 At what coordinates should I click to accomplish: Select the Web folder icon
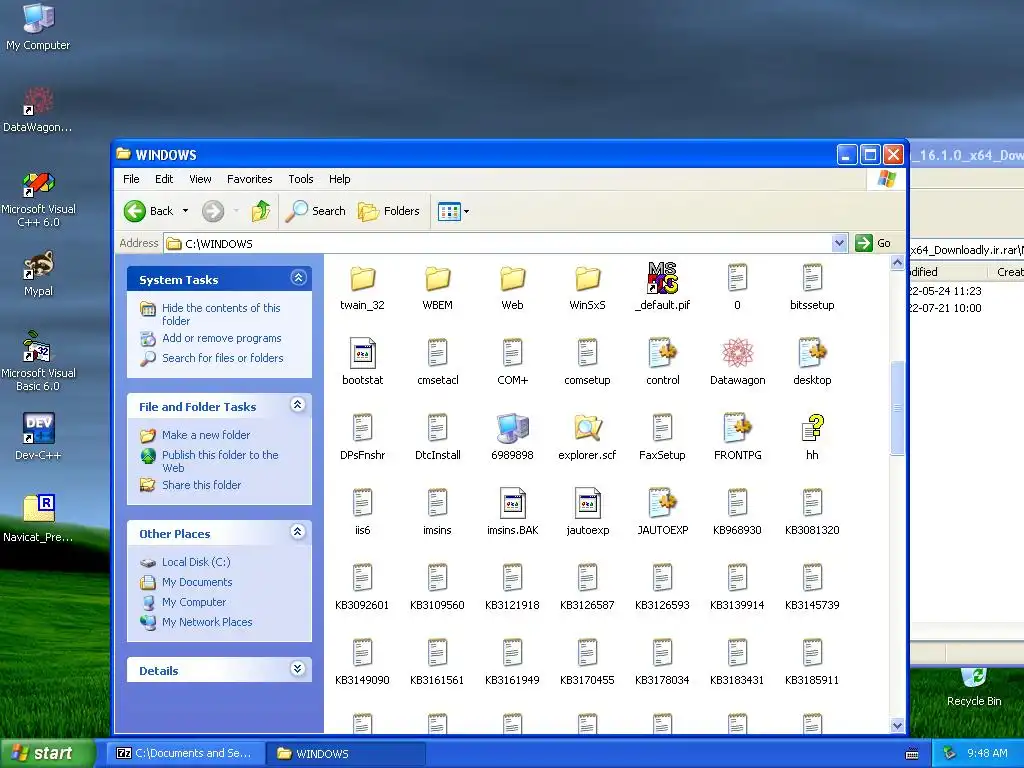point(513,280)
